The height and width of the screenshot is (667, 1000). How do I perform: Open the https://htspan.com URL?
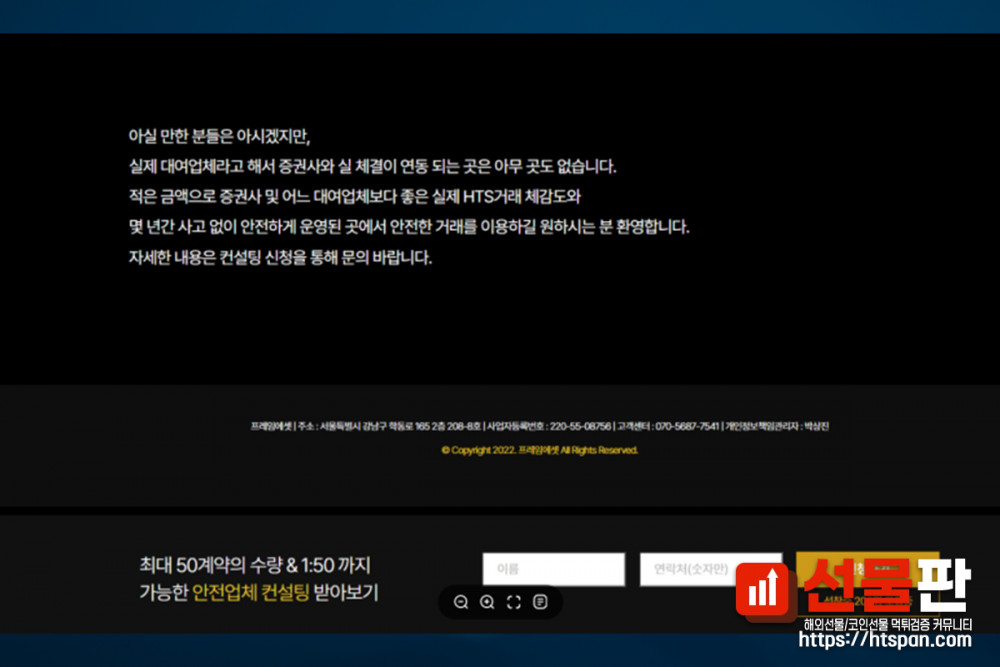[886, 641]
